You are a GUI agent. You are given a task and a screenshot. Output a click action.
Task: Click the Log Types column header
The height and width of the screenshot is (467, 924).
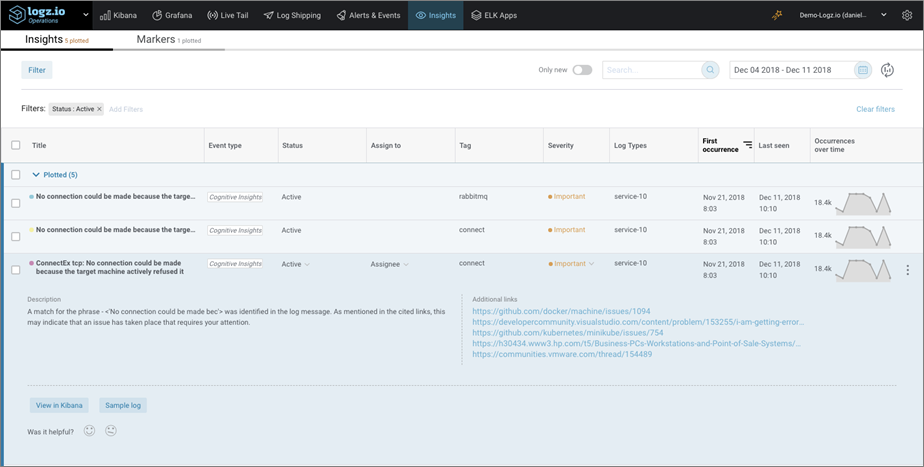[x=630, y=145]
